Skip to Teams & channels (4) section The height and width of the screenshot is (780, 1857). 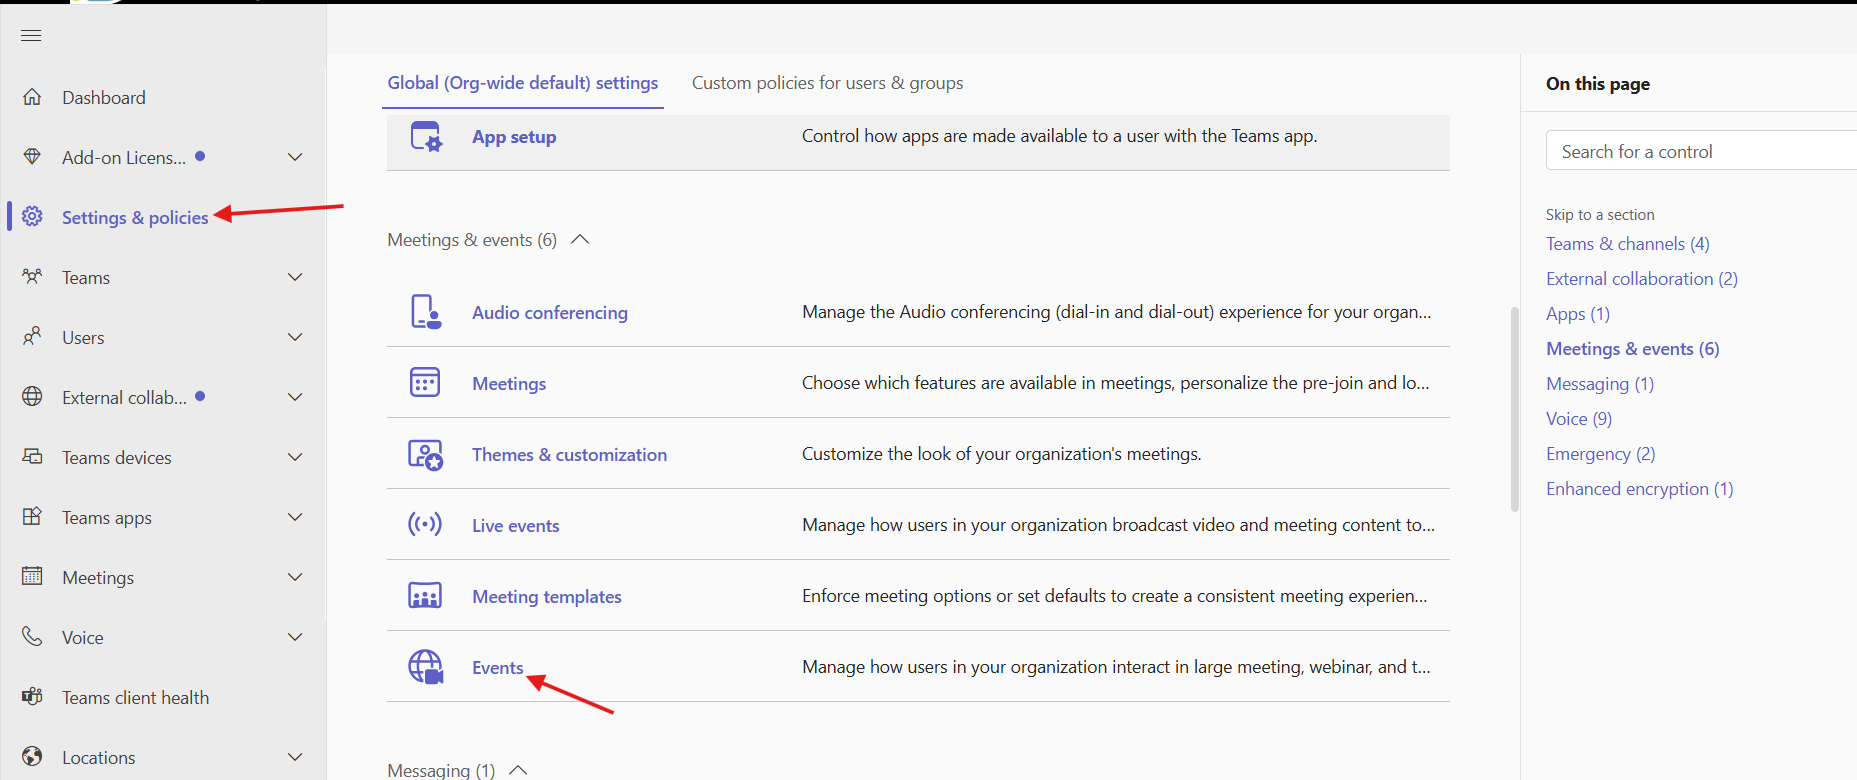[x=1628, y=244]
